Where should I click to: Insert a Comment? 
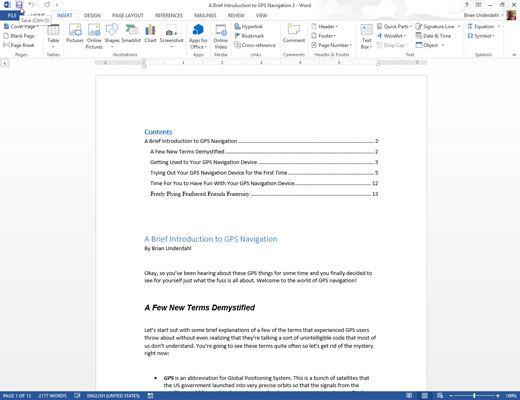294,34
